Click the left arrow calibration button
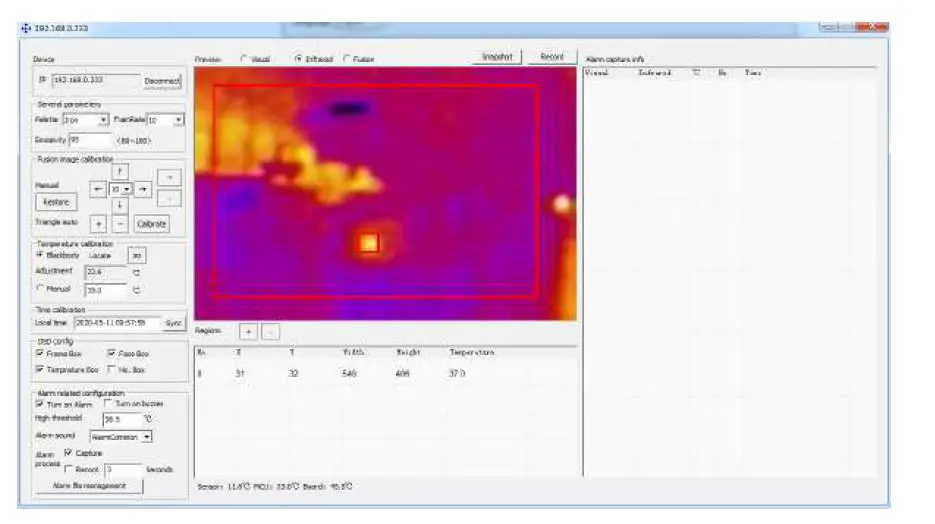 (x=98, y=189)
